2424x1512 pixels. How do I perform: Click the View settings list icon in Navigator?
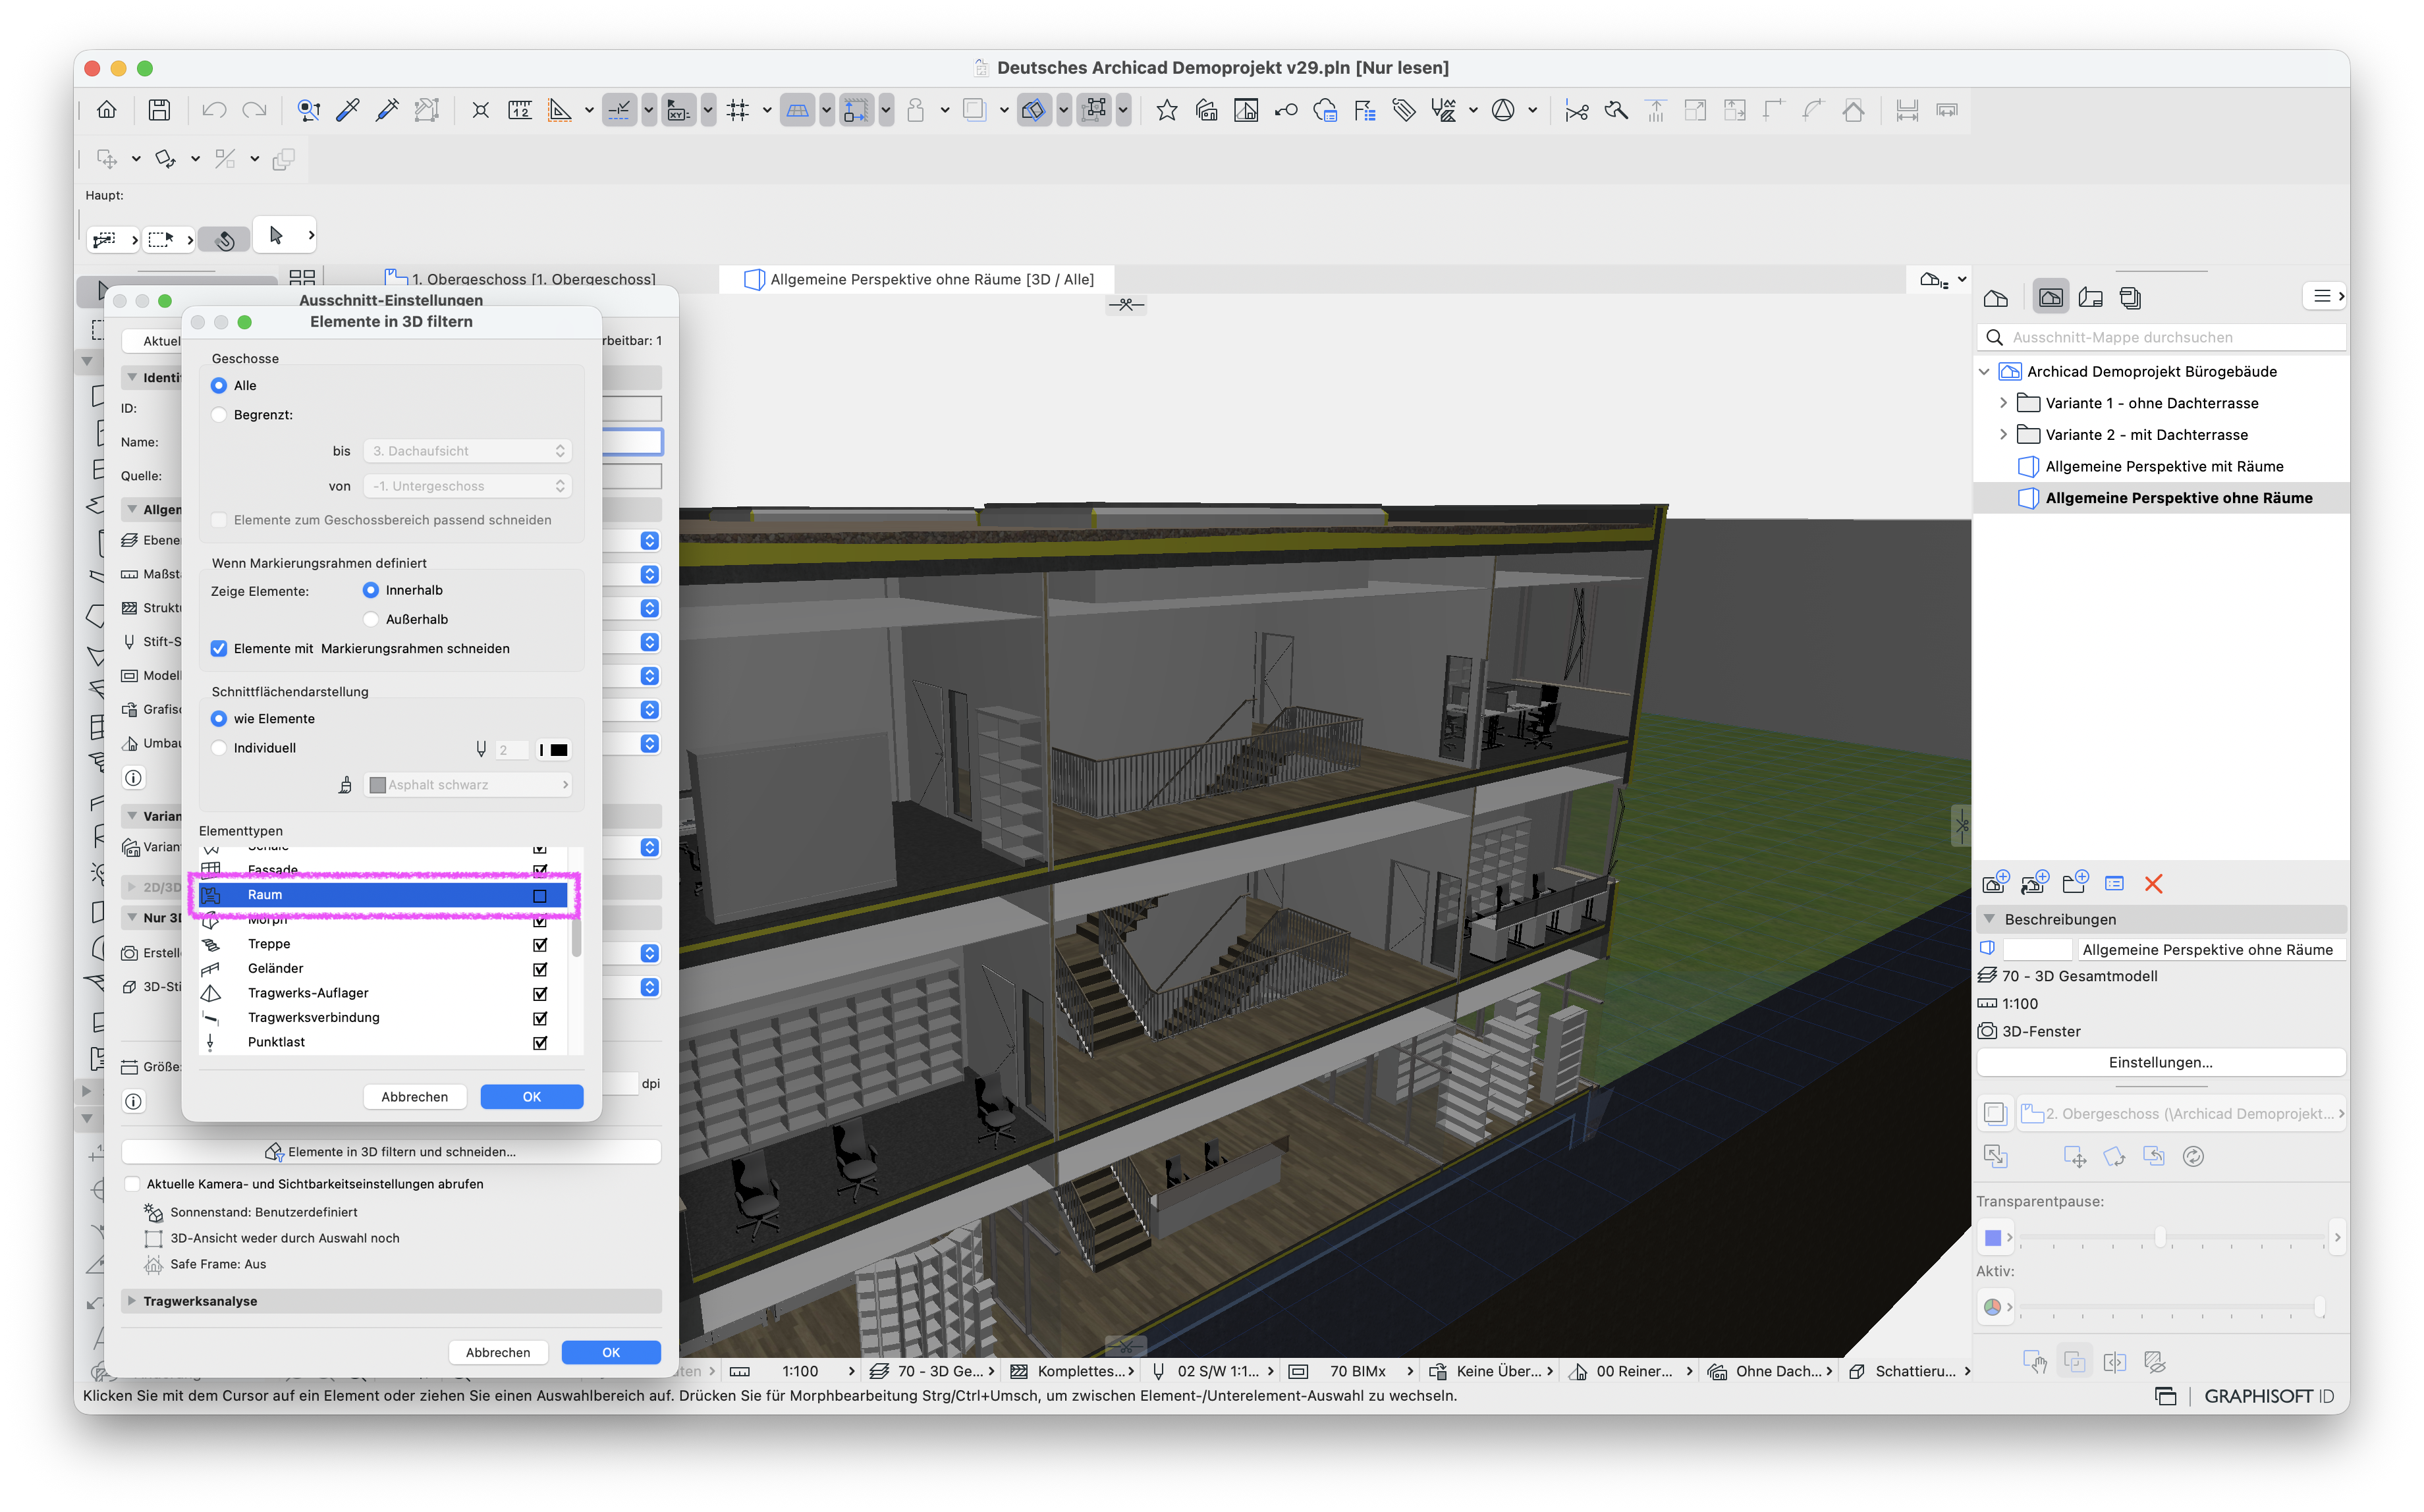click(2114, 883)
